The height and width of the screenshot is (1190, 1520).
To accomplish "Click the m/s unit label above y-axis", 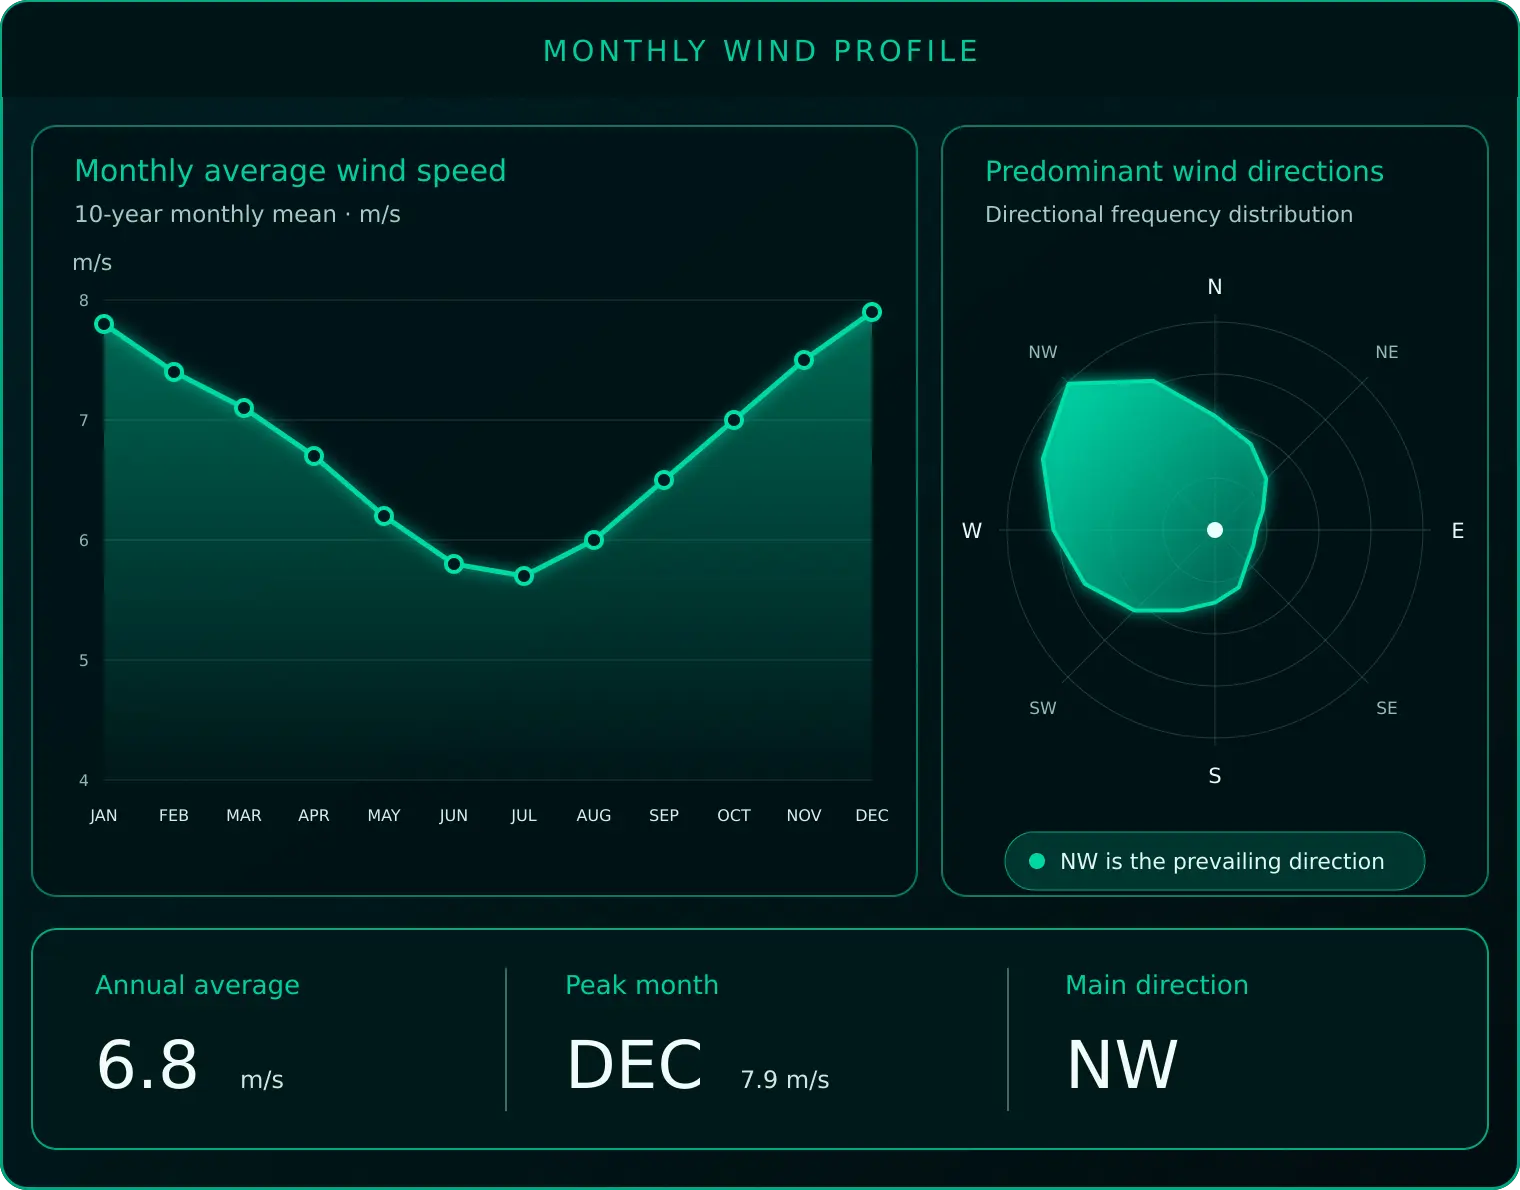I will click(92, 263).
